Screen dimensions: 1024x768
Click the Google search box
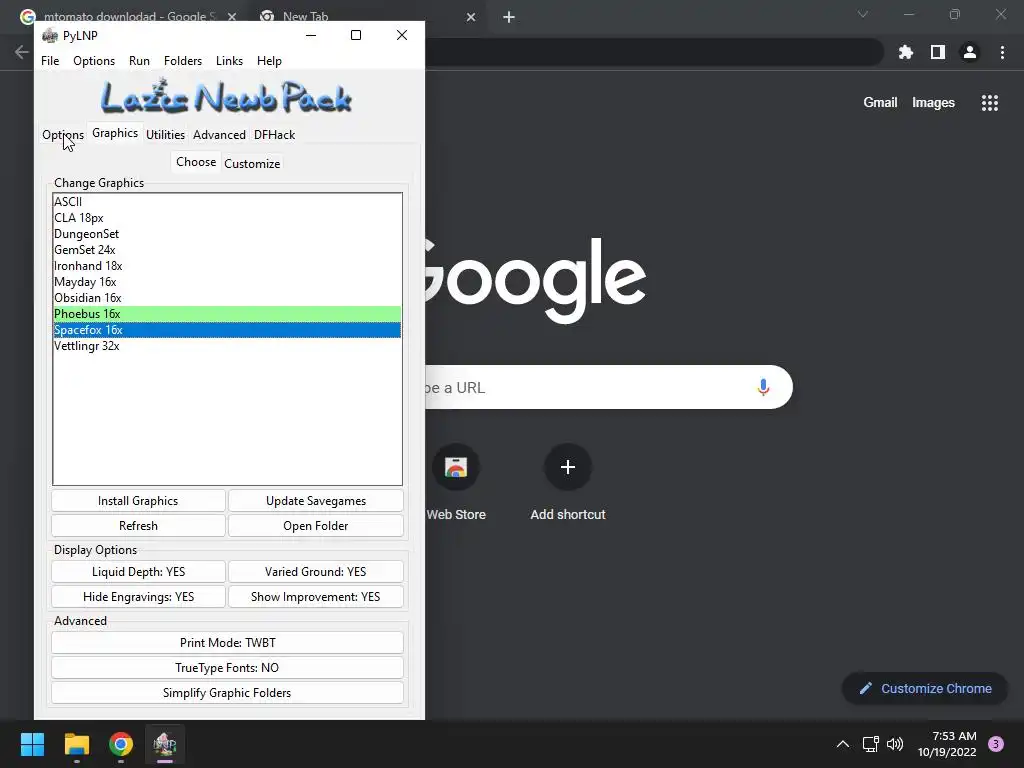click(607, 387)
